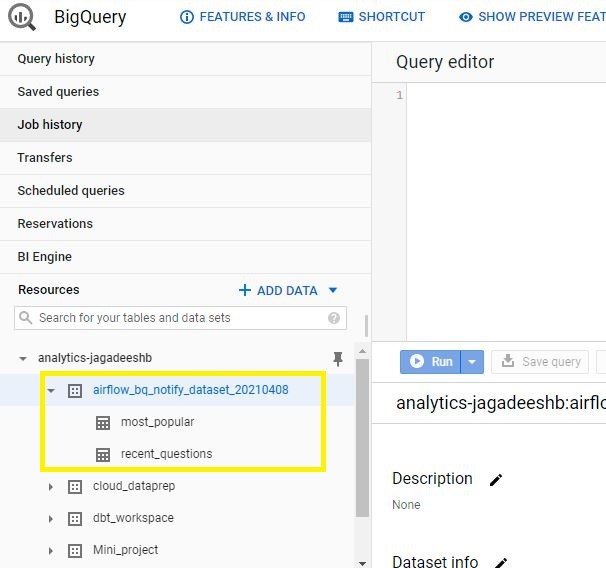This screenshot has height=568, width=606.
Task: Run the query
Action: (431, 361)
